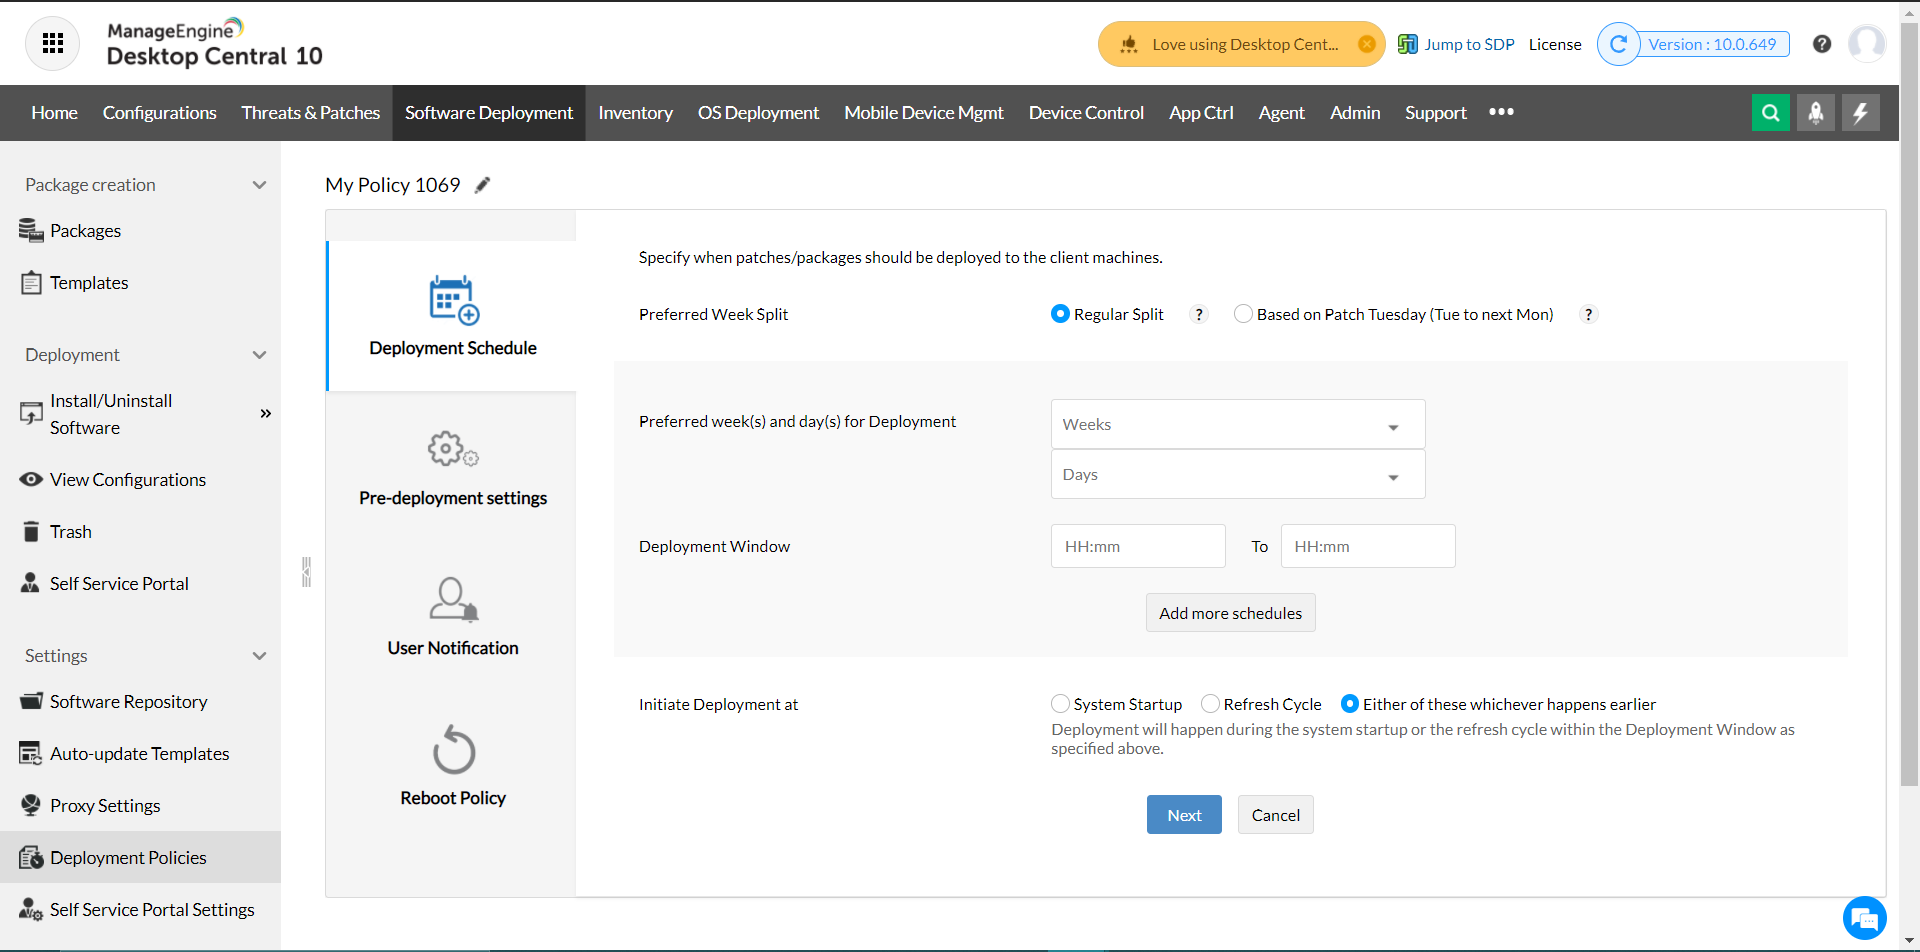Open the apps grid launcher icon
1920x952 pixels.
pyautogui.click(x=52, y=43)
